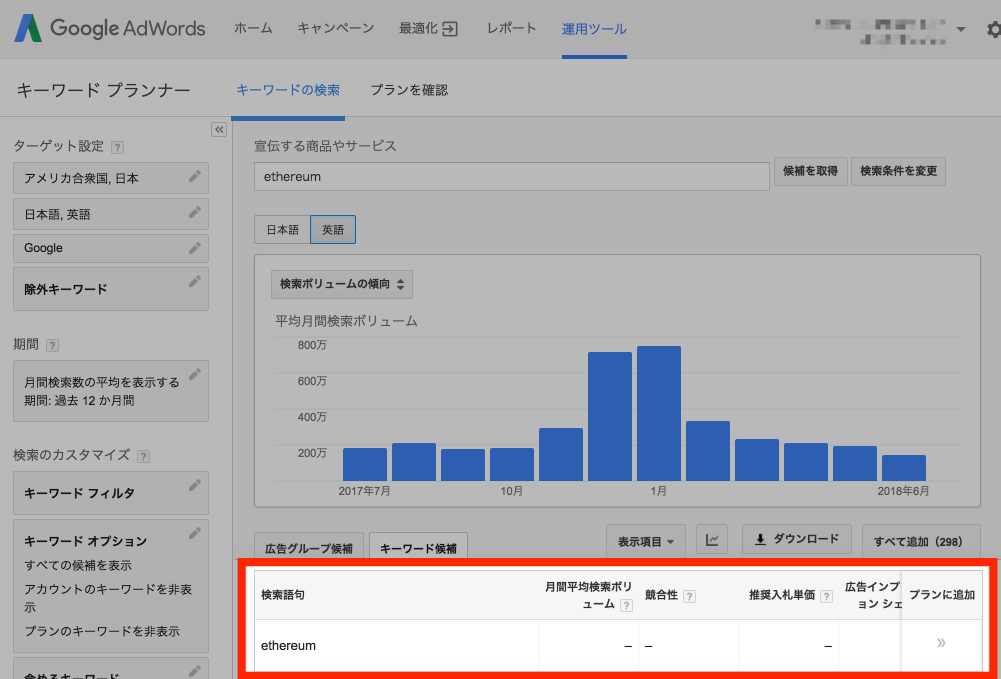Viewport: 1001px width, 679px height.
Task: Click 検索条件を変更 button
Action: coord(898,171)
